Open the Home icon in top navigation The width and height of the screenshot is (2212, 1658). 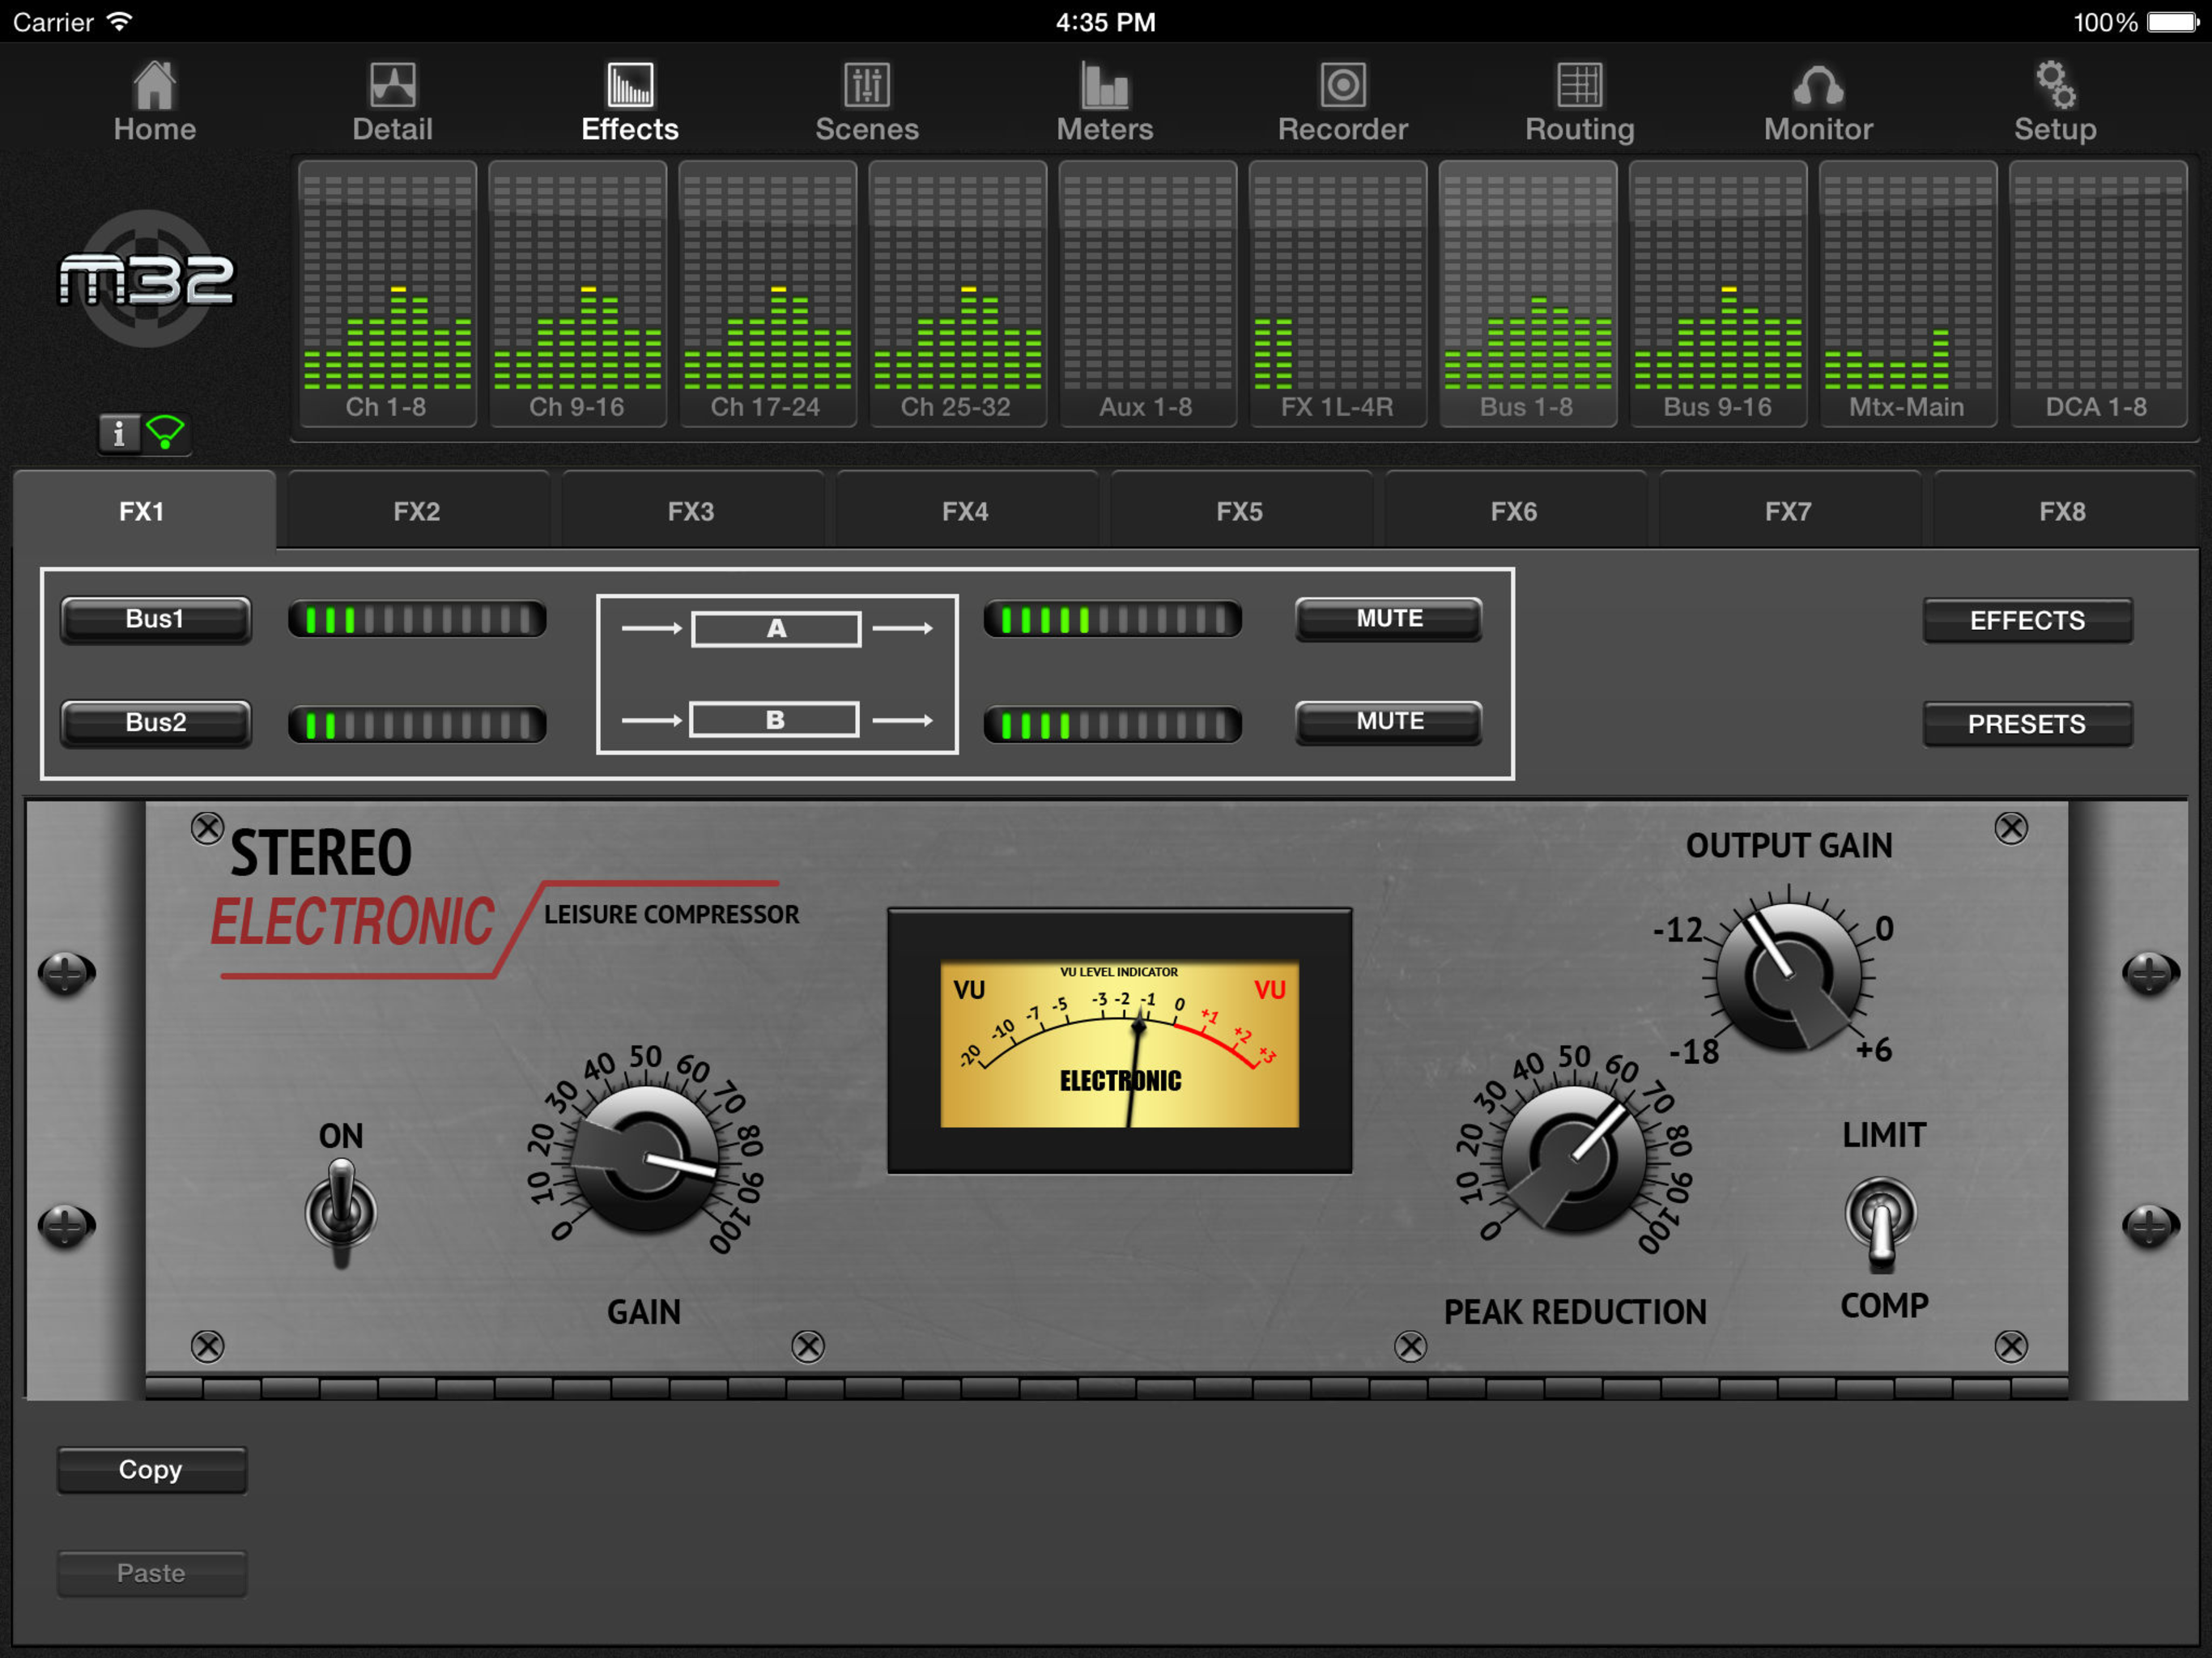pos(154,87)
